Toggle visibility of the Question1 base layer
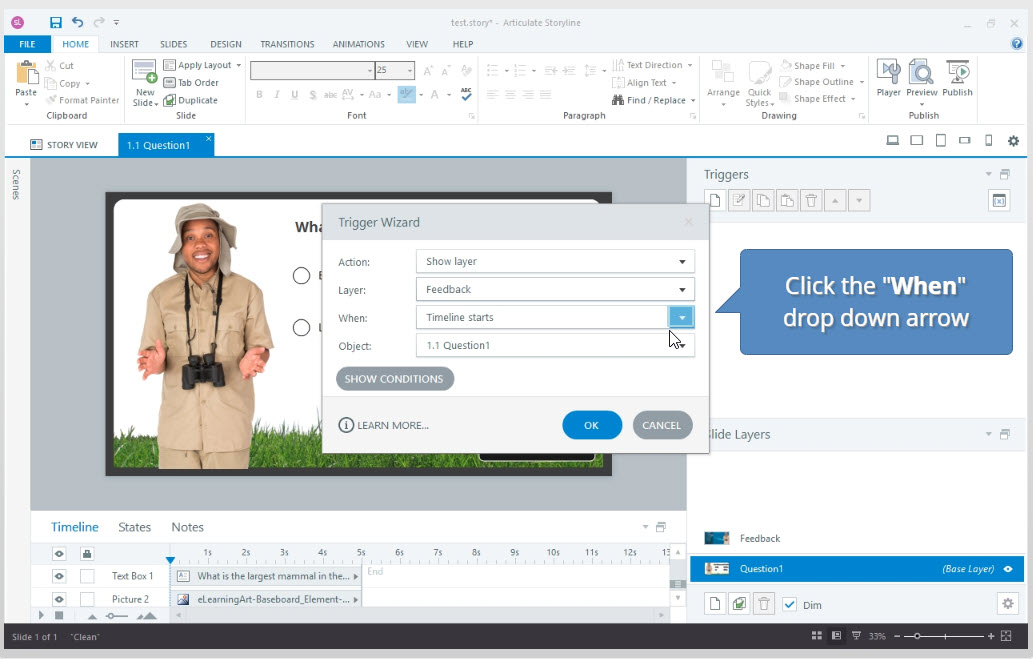The width and height of the screenshot is (1033, 659). pyautogui.click(x=1009, y=569)
